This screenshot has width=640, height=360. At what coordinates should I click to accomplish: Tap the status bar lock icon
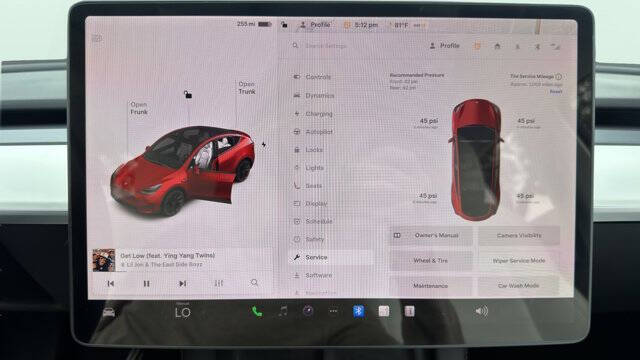click(x=284, y=25)
